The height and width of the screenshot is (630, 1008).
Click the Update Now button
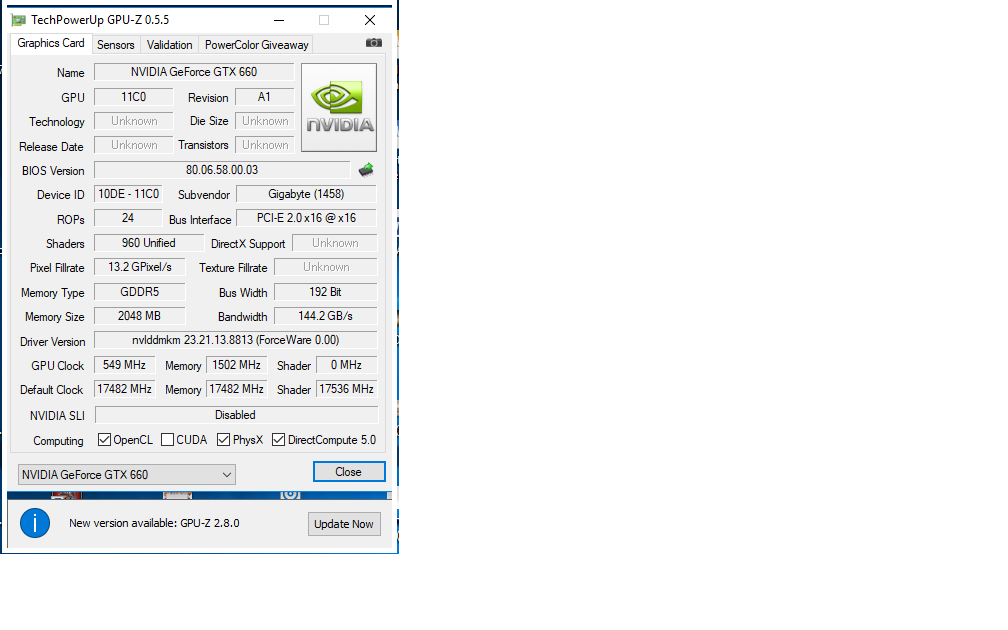344,524
